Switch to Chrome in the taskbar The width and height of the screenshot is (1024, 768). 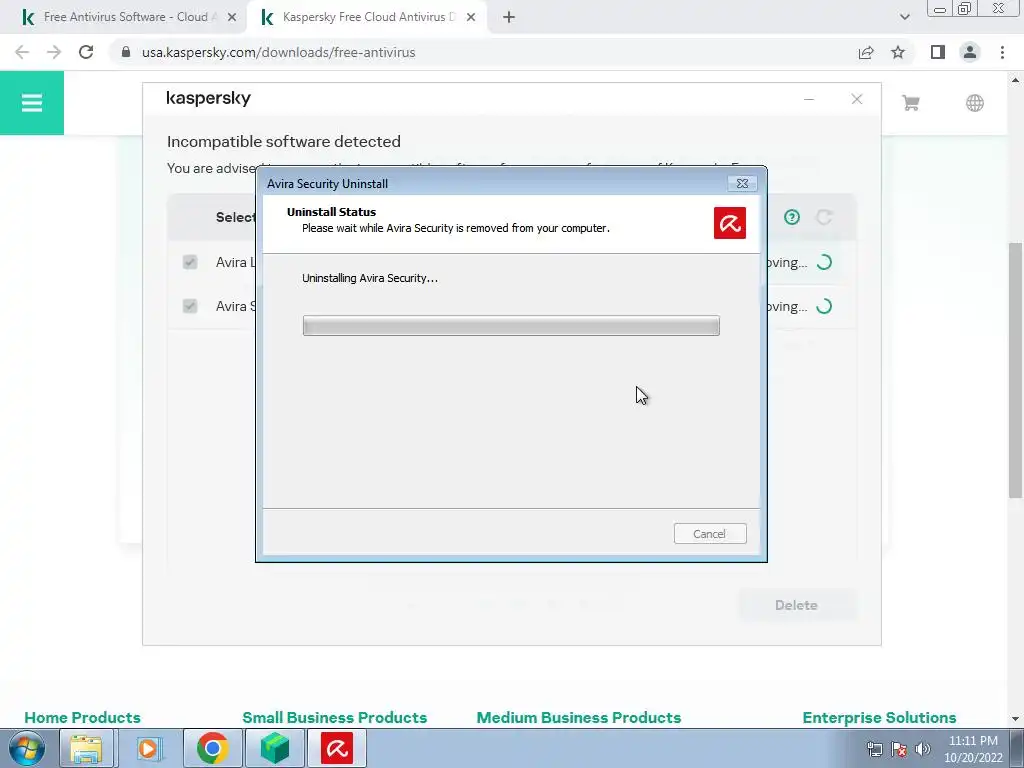coord(212,748)
